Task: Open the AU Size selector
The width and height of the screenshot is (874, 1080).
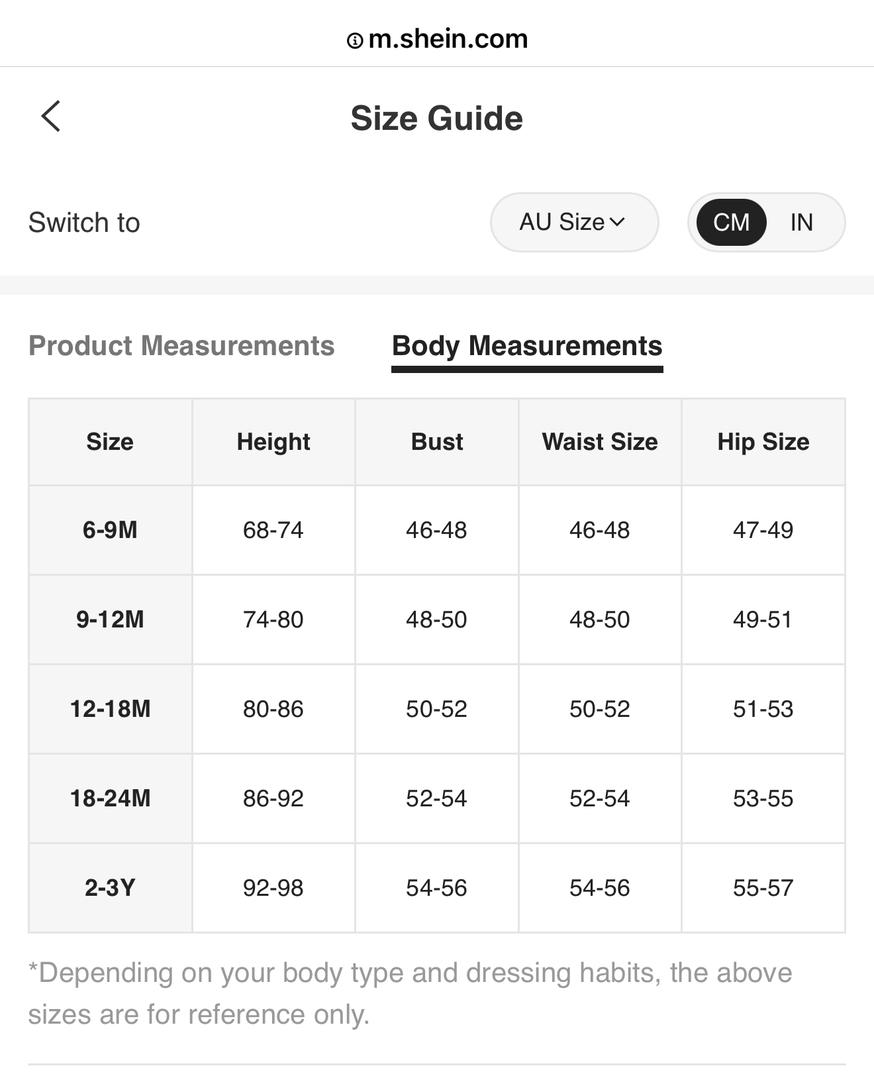Action: click(x=574, y=222)
